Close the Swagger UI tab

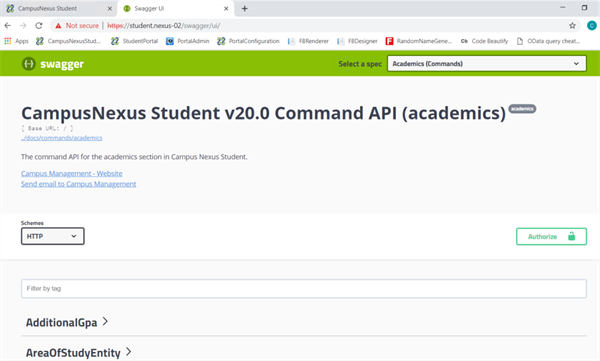coord(226,8)
